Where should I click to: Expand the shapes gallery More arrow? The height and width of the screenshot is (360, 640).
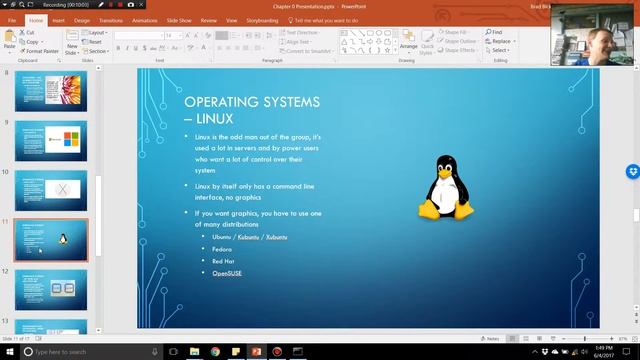(x=395, y=51)
